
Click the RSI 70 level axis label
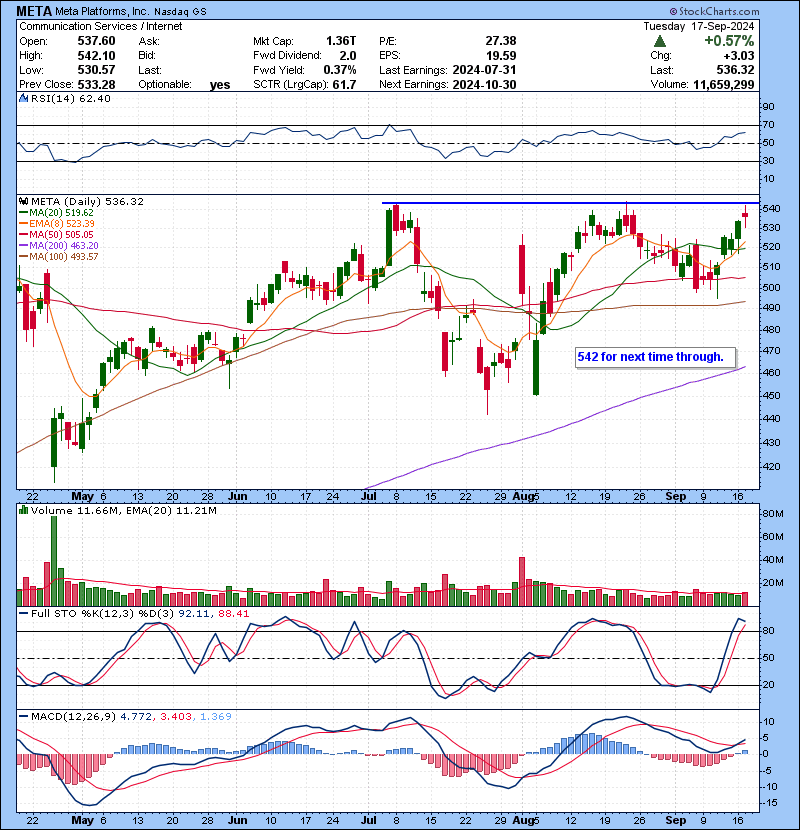768,125
